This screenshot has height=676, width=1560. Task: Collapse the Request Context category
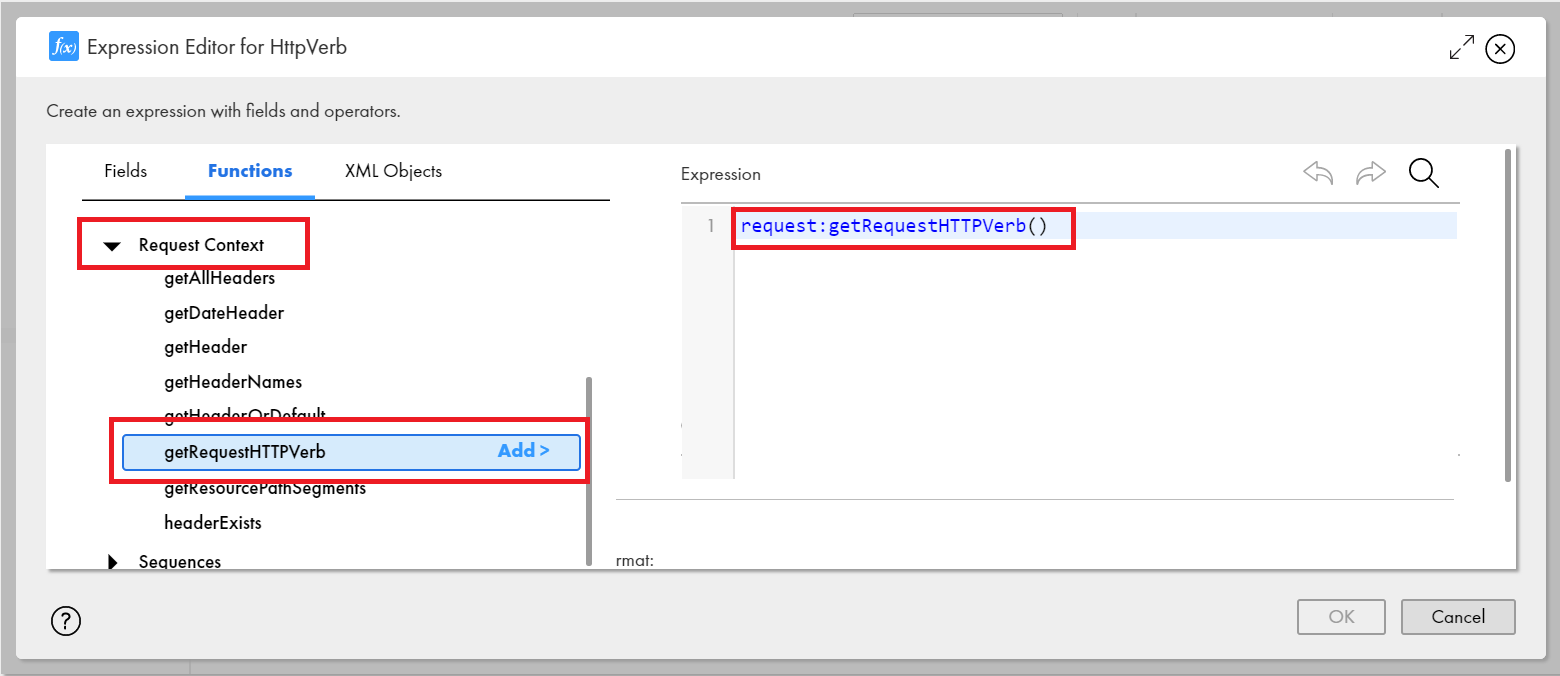(x=112, y=246)
